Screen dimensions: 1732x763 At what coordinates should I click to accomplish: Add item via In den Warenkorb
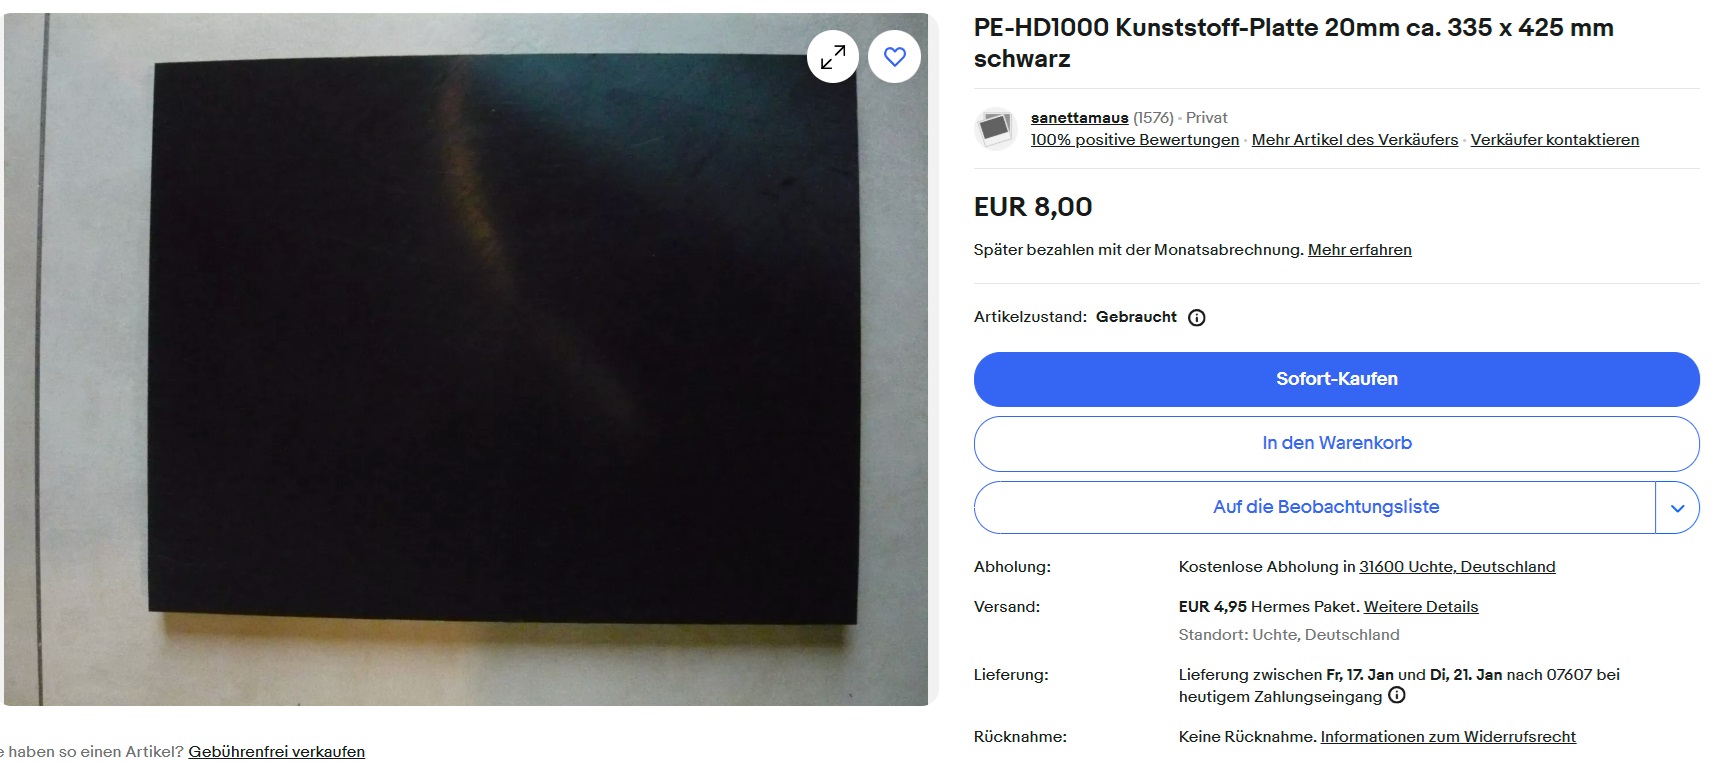click(1336, 443)
